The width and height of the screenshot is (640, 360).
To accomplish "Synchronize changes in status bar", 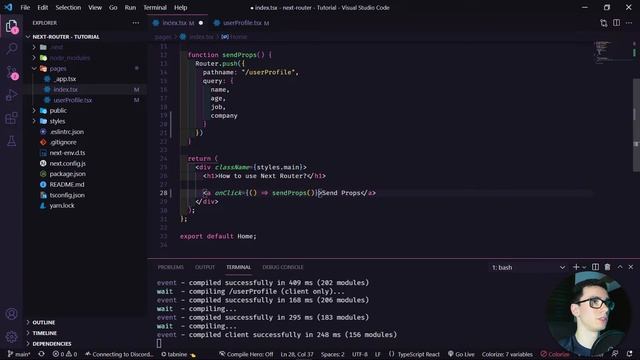I will coord(41,354).
